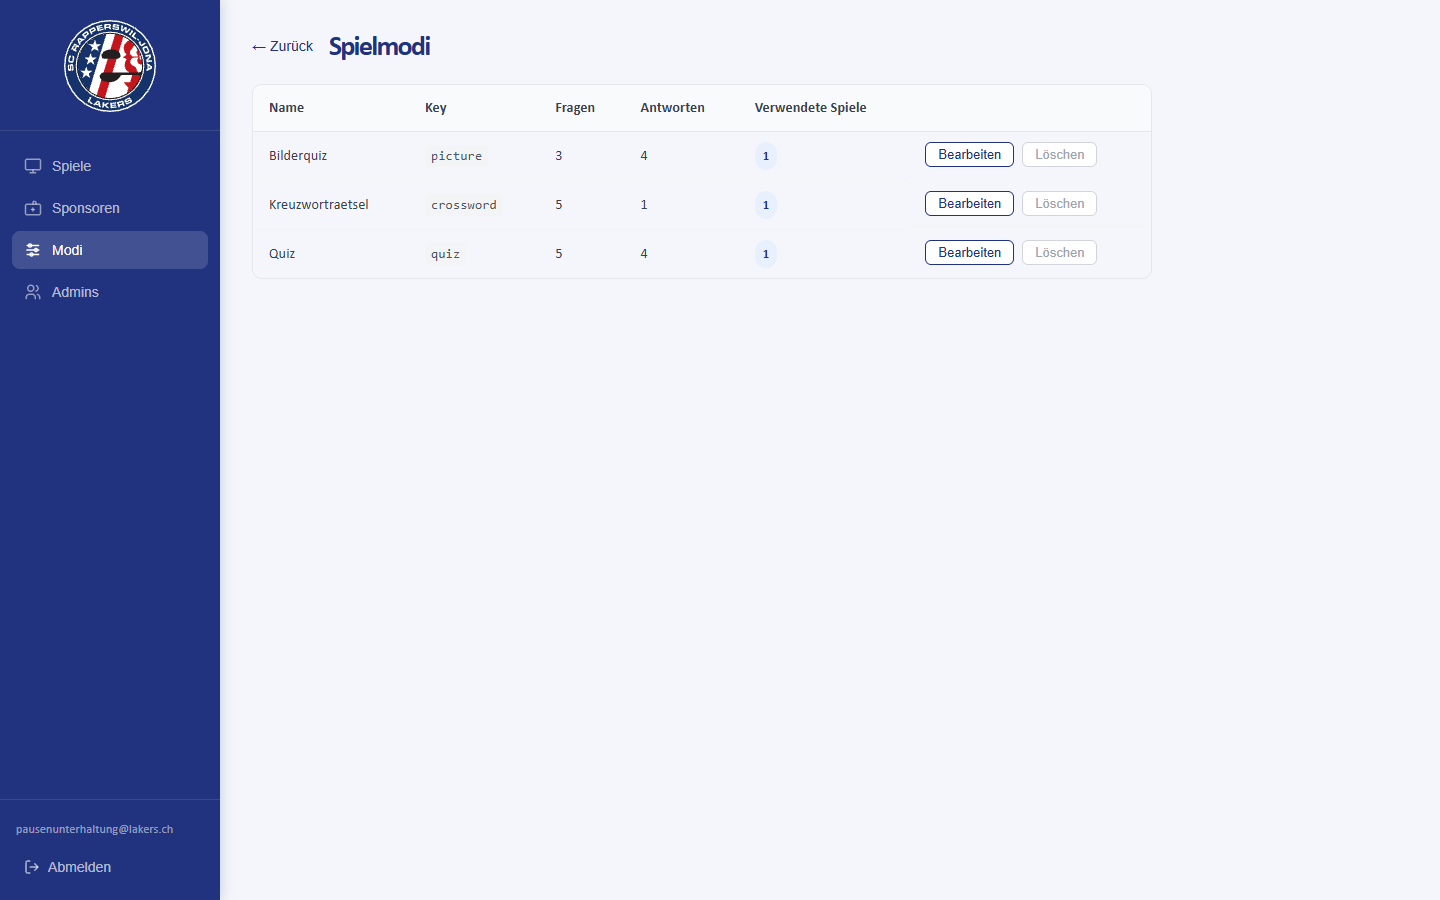
Task: Click the monitor icon beside Spiele
Action: (33, 166)
